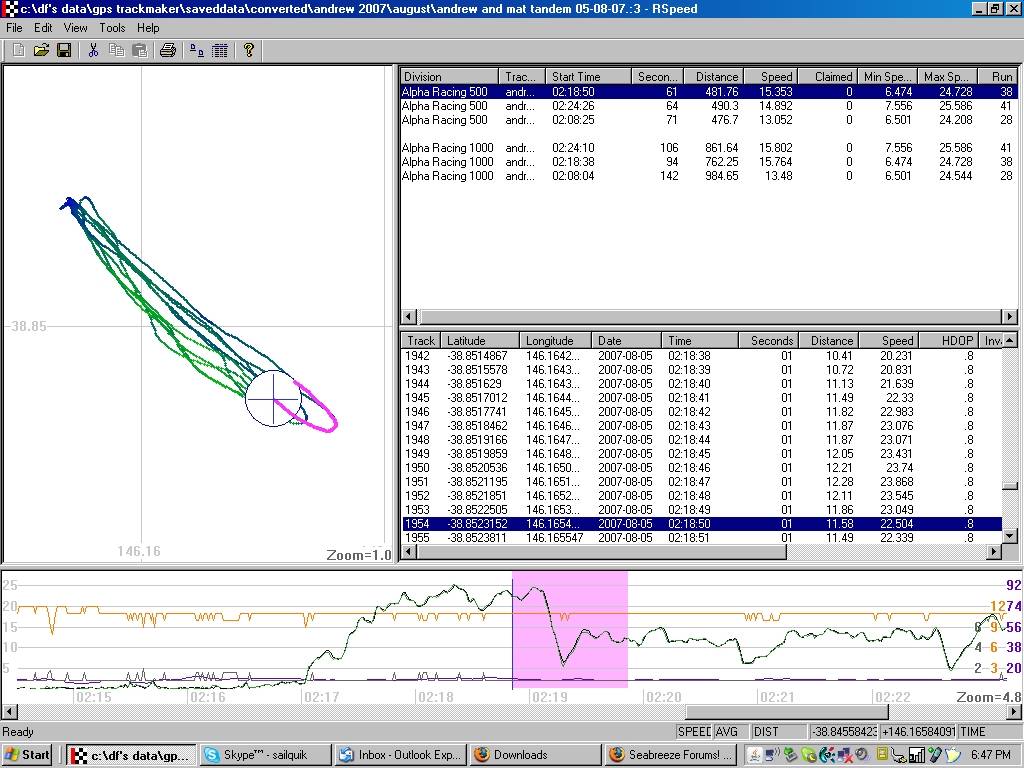1024x768 pixels.
Task: Open the Tools menu
Action: pyautogui.click(x=112, y=28)
